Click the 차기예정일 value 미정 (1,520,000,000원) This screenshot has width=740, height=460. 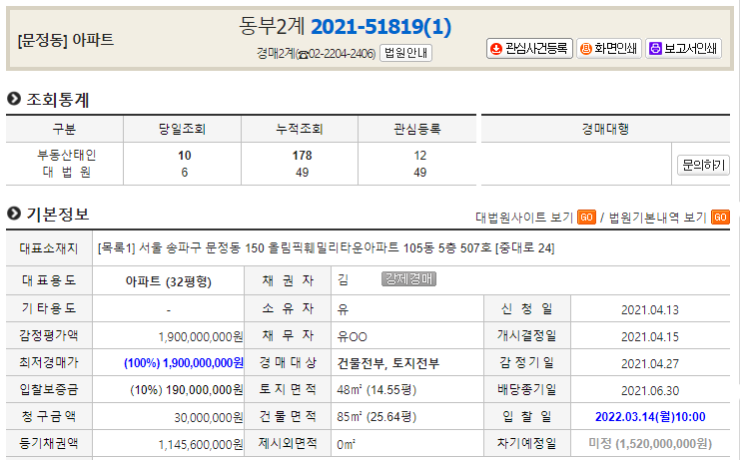(x=650, y=444)
